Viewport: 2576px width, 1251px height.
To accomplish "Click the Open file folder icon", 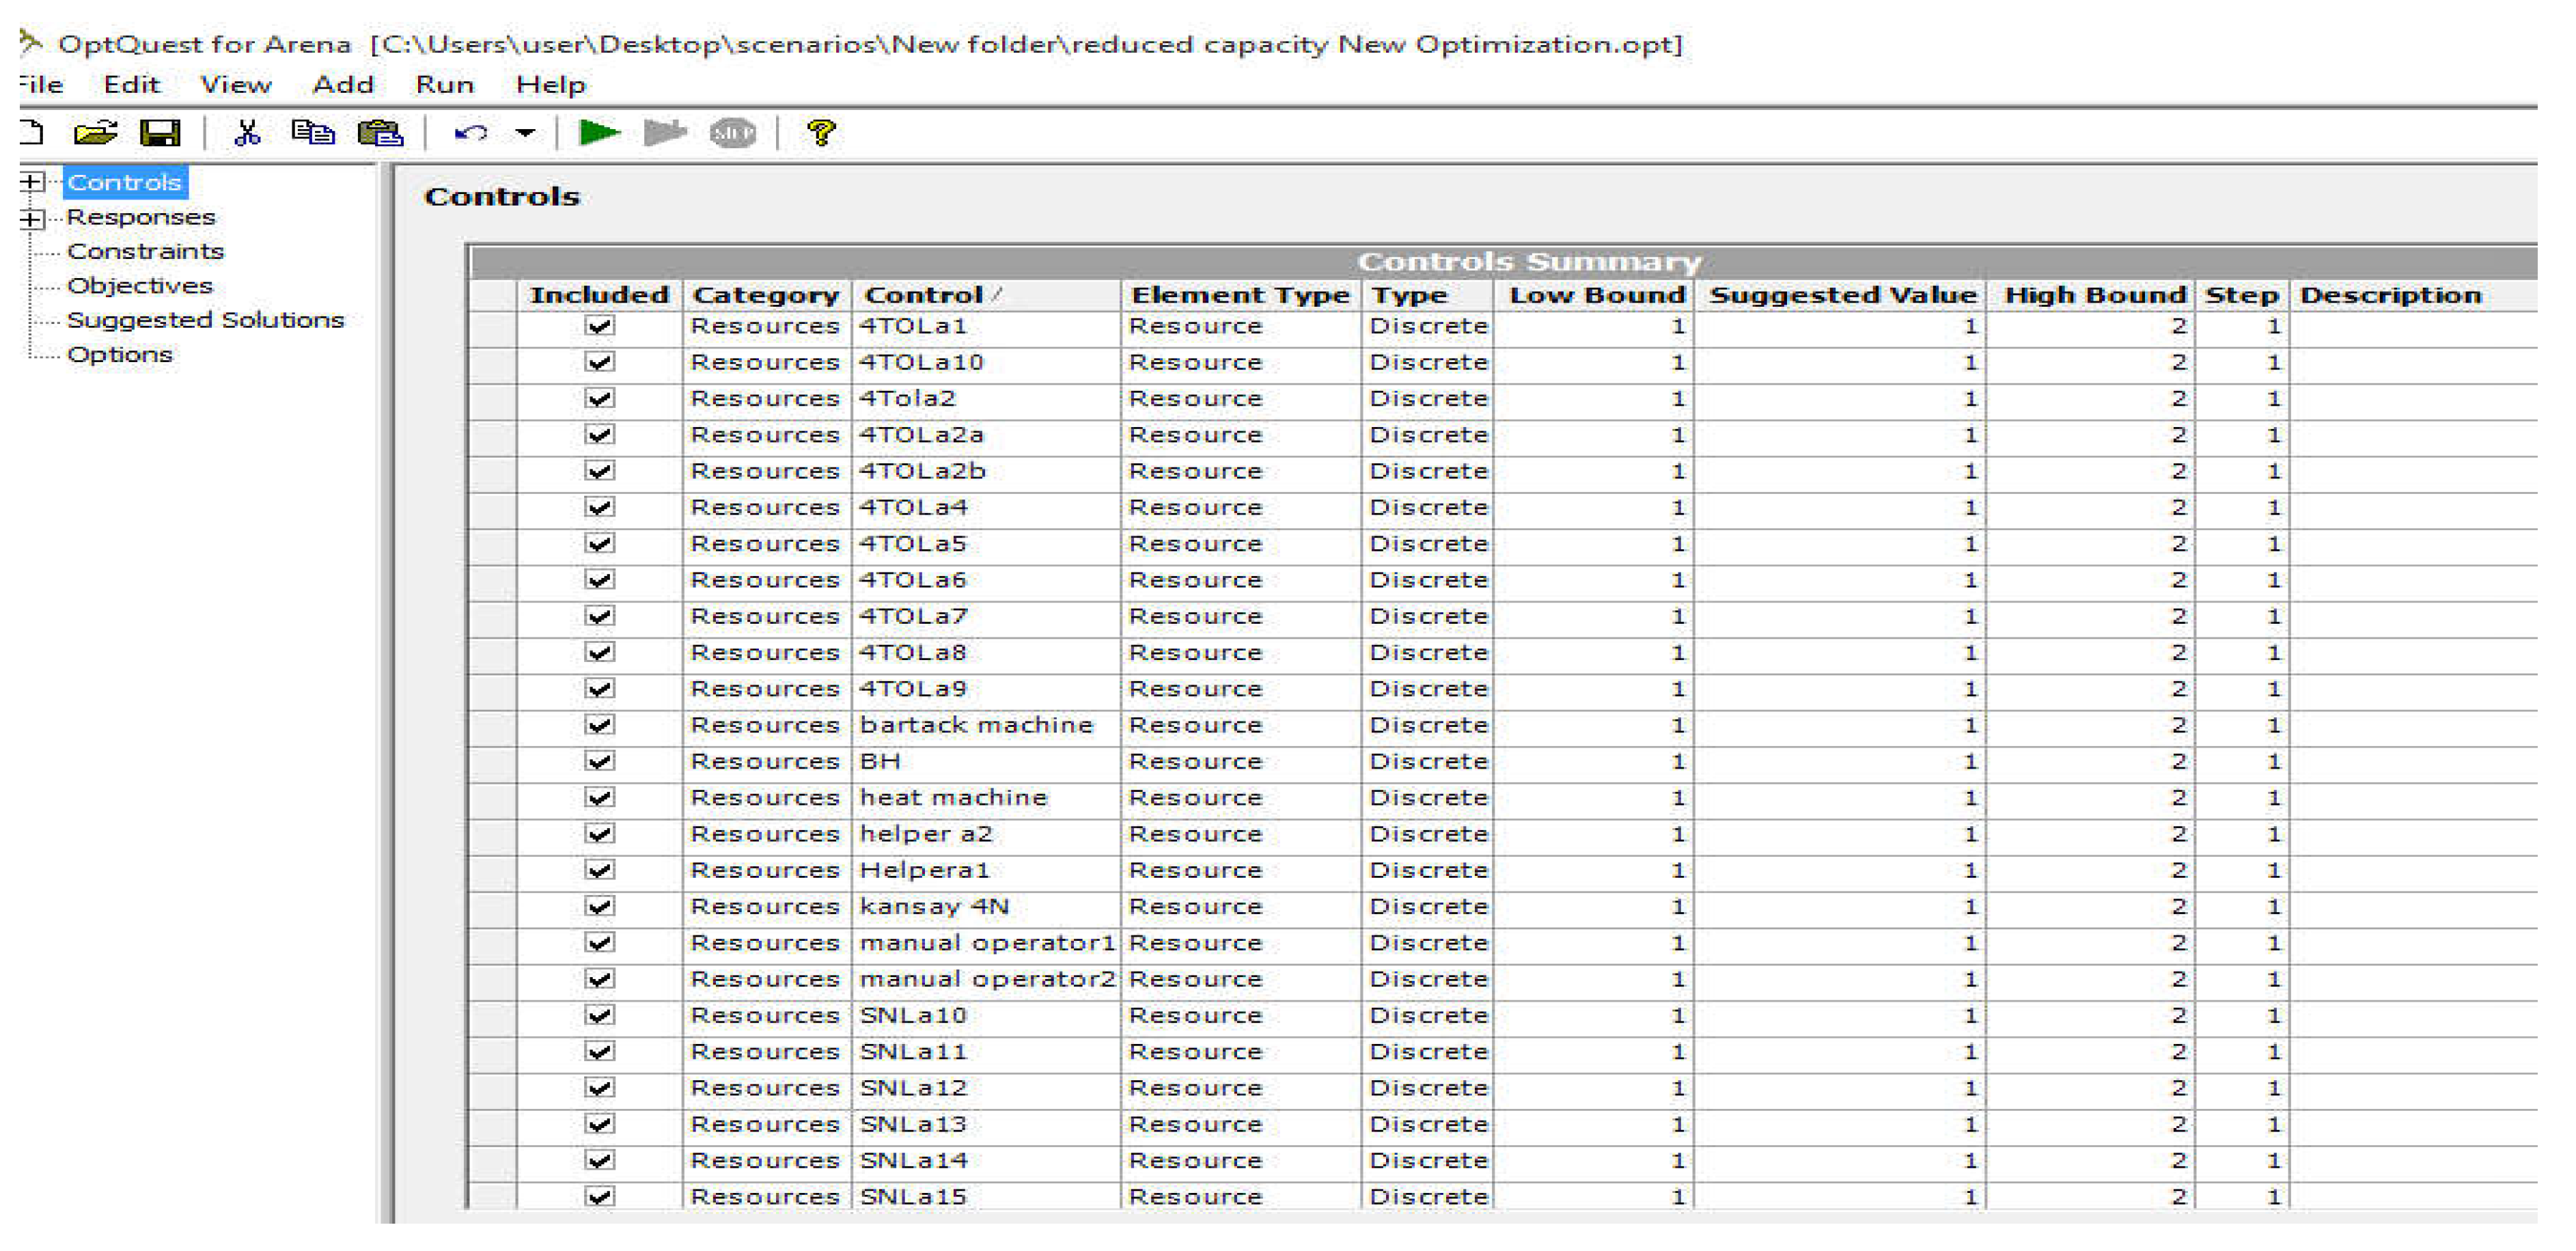I will coord(95,132).
